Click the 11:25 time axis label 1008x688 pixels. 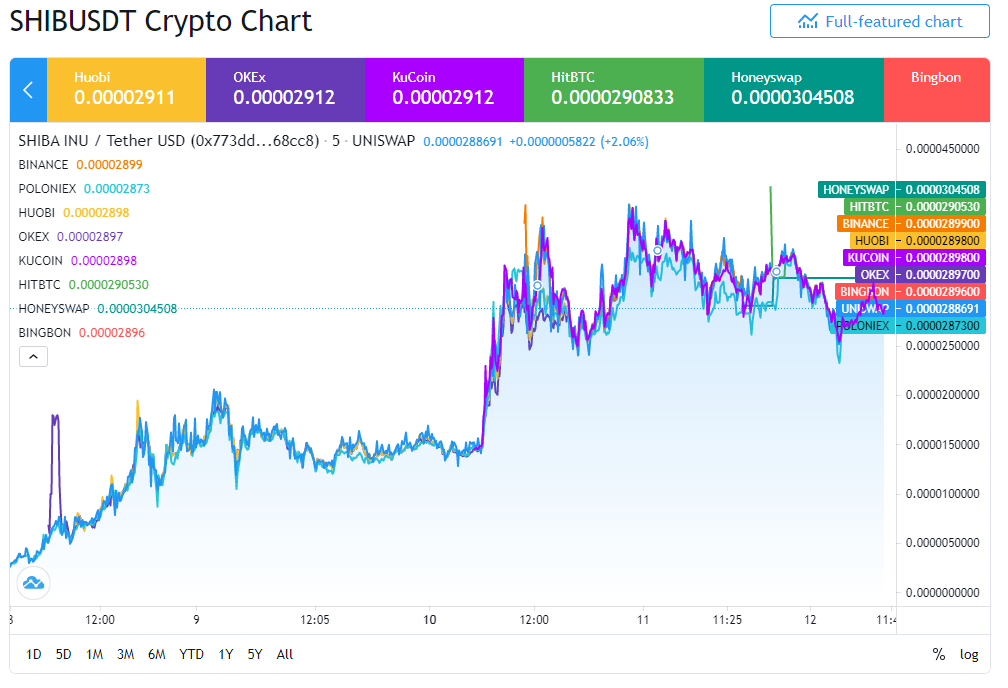coord(727,620)
